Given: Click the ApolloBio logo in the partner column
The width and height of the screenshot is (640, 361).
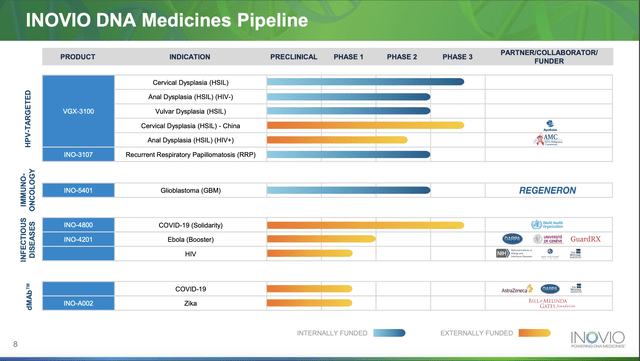Looking at the screenshot, I should 550,126.
